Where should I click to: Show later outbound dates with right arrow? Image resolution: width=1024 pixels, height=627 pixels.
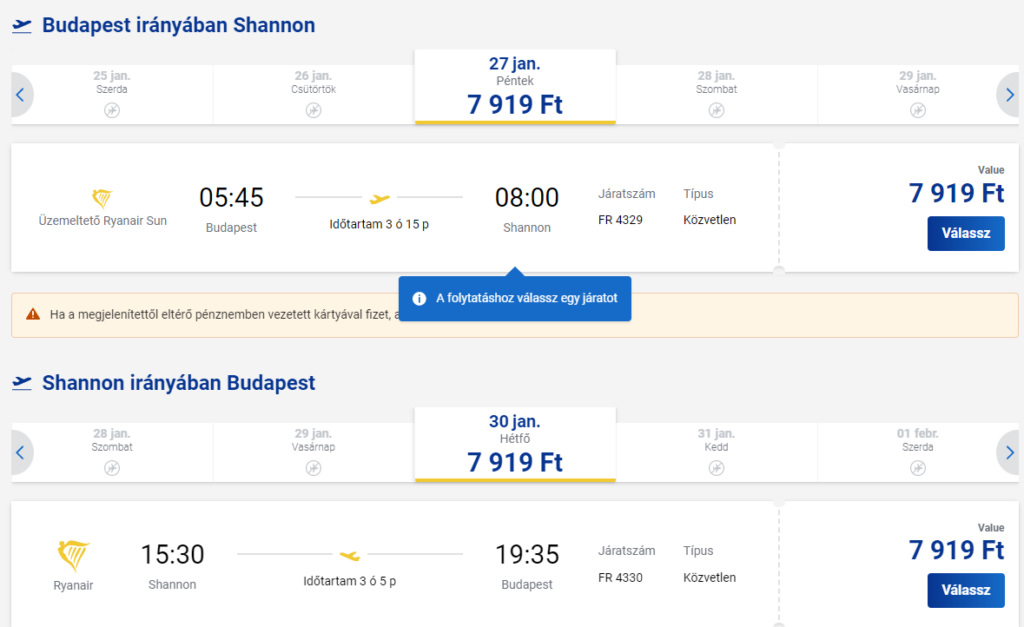pyautogui.click(x=1008, y=95)
